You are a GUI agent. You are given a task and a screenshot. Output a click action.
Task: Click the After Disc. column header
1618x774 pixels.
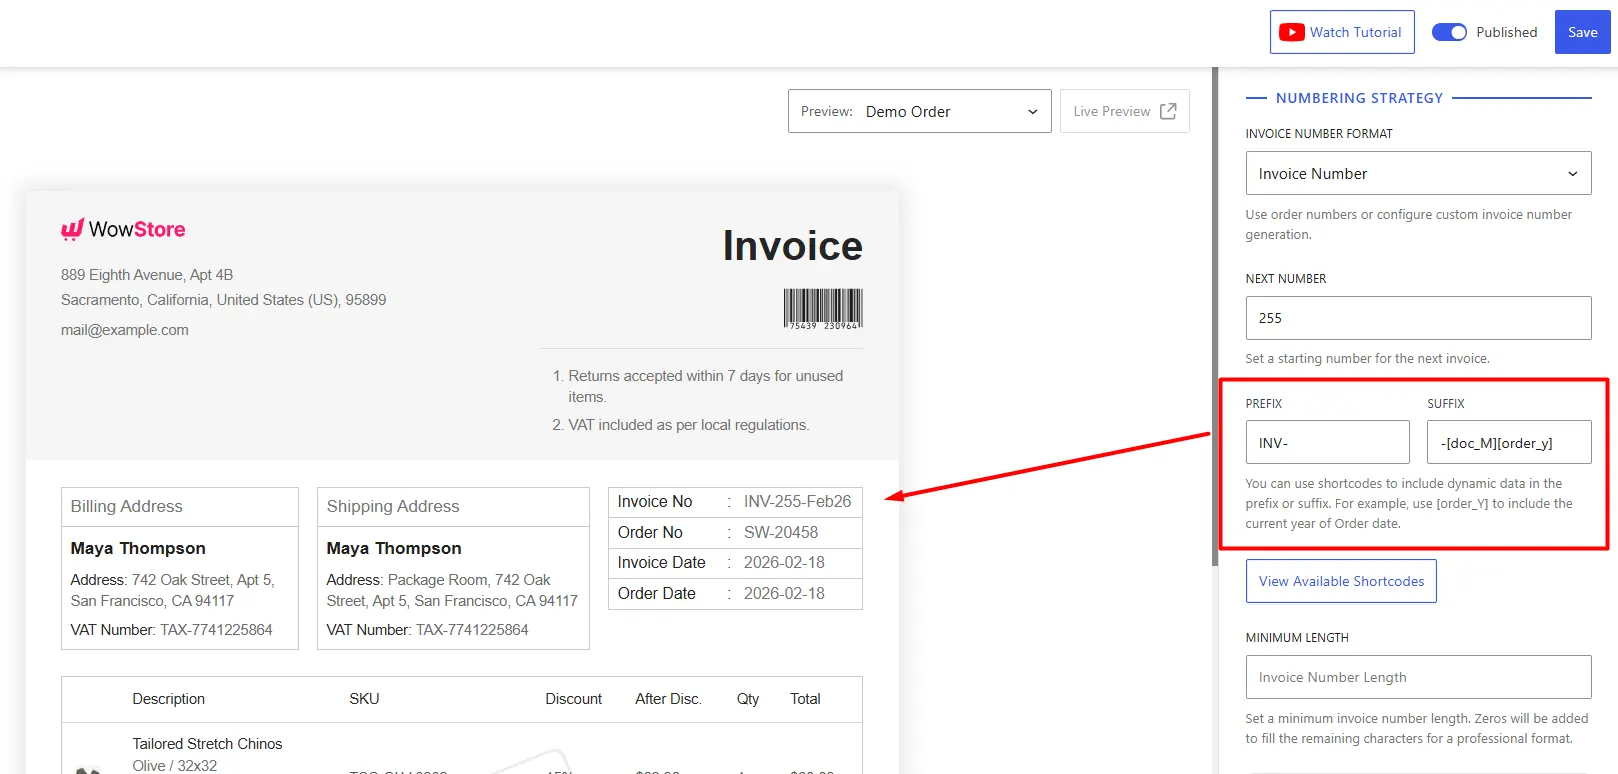668,699
